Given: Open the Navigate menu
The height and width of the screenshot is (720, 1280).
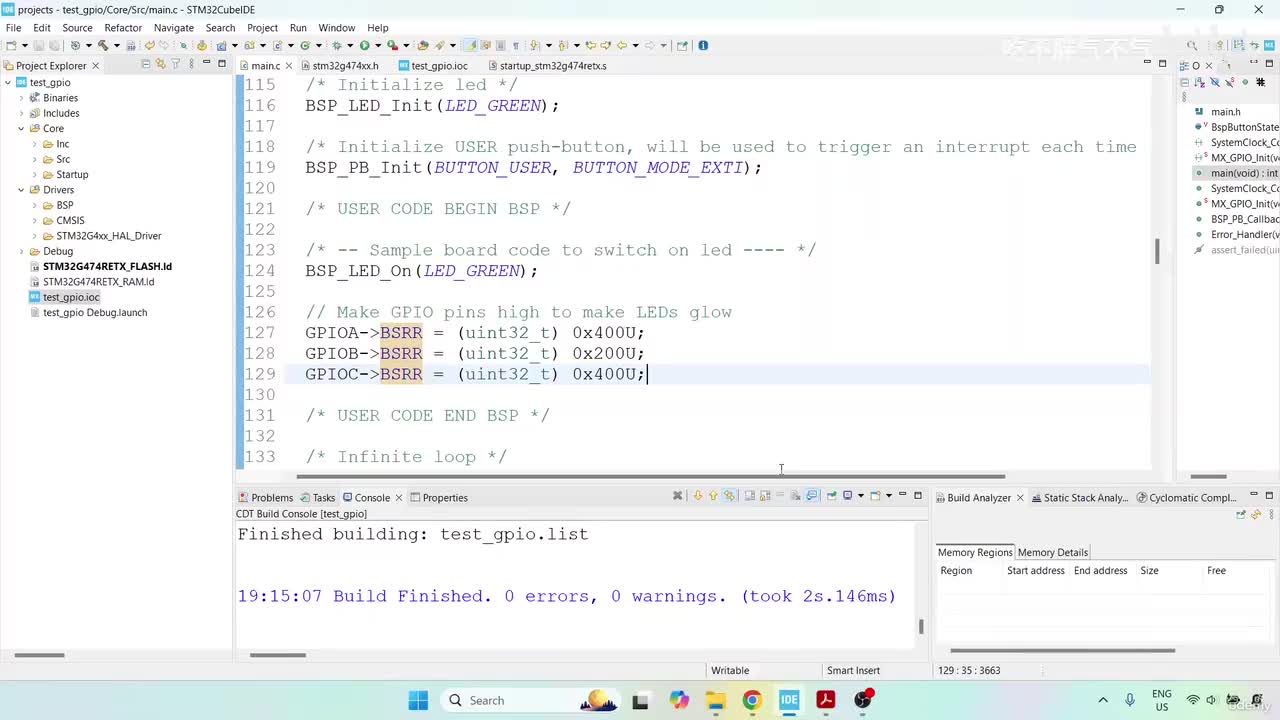Looking at the screenshot, I should click(174, 28).
